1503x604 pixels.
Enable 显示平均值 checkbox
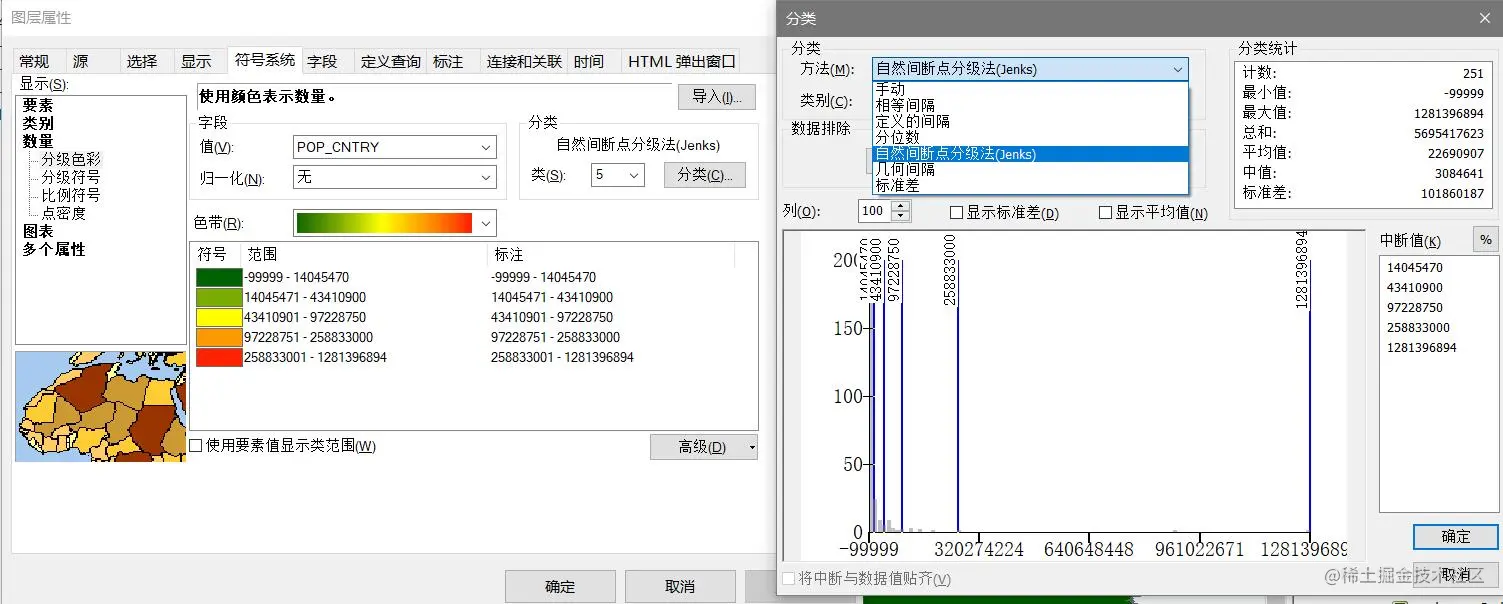coord(1105,213)
